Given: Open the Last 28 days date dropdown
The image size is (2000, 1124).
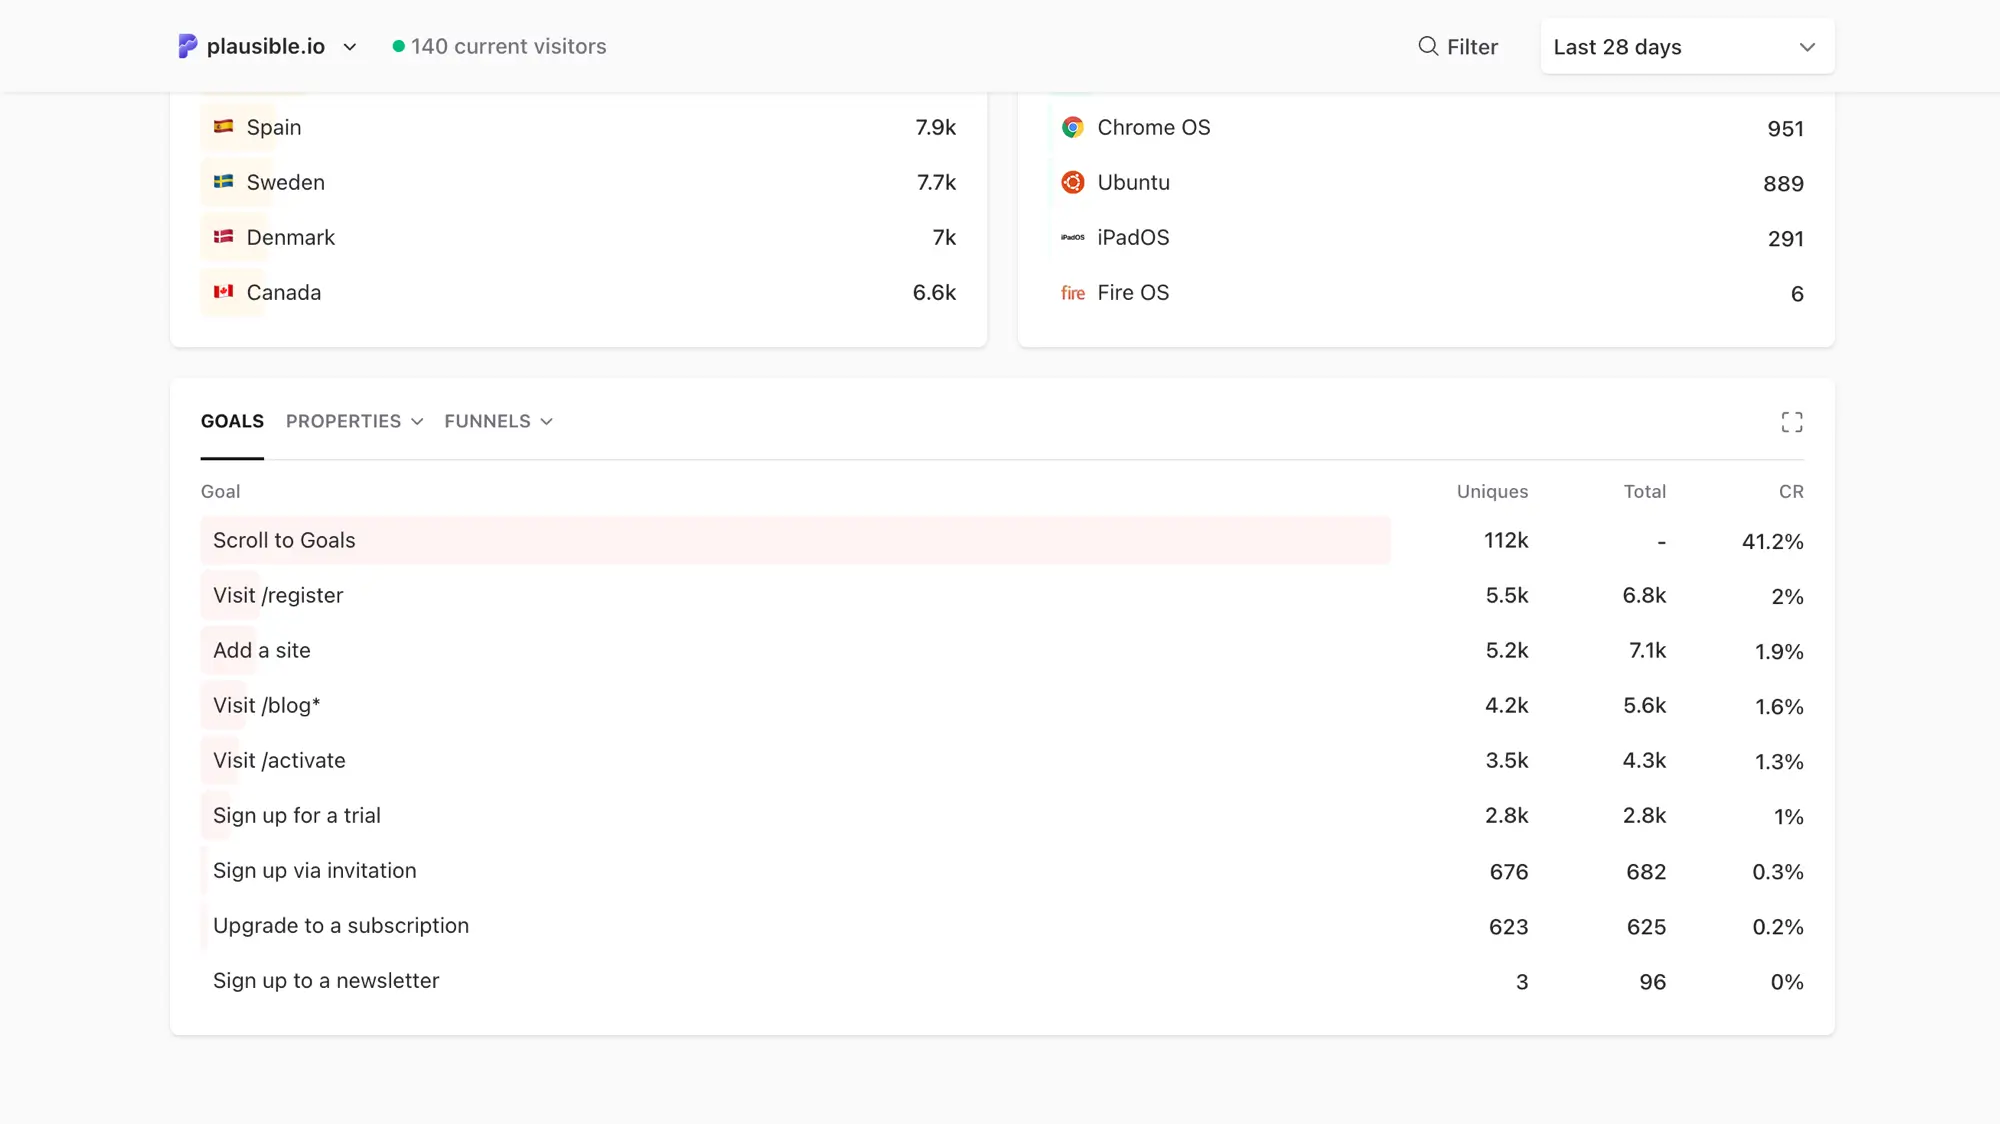Looking at the screenshot, I should (x=1686, y=47).
